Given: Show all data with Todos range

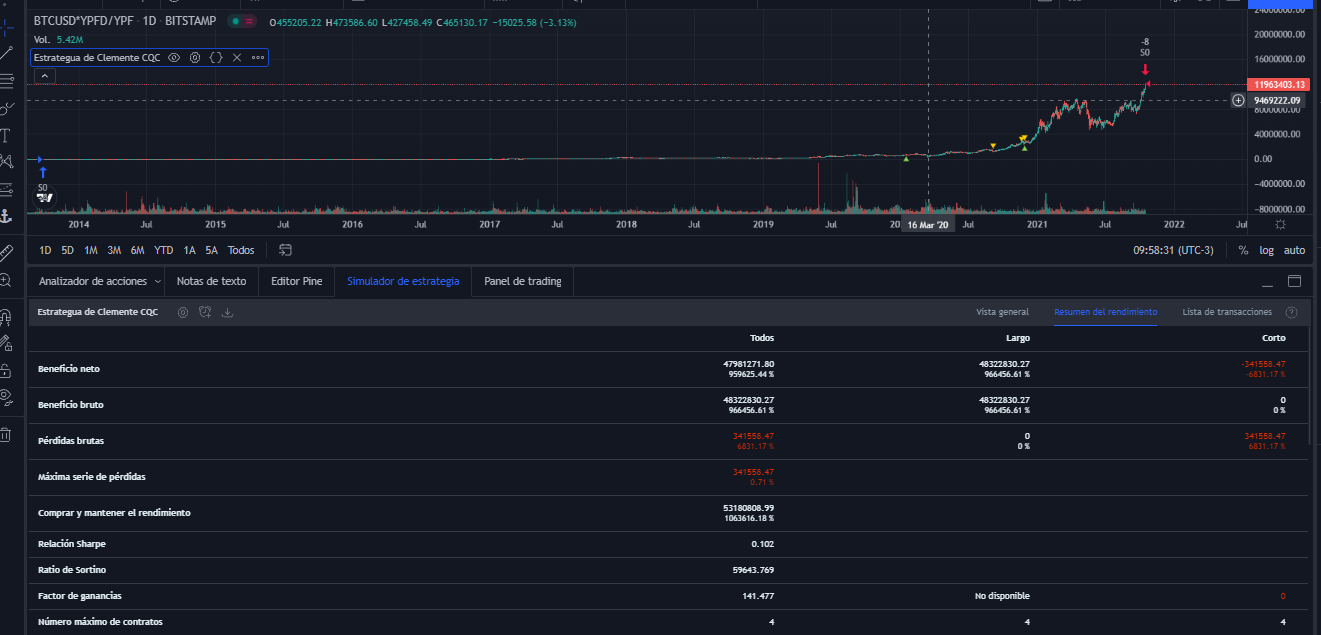Looking at the screenshot, I should click(241, 250).
